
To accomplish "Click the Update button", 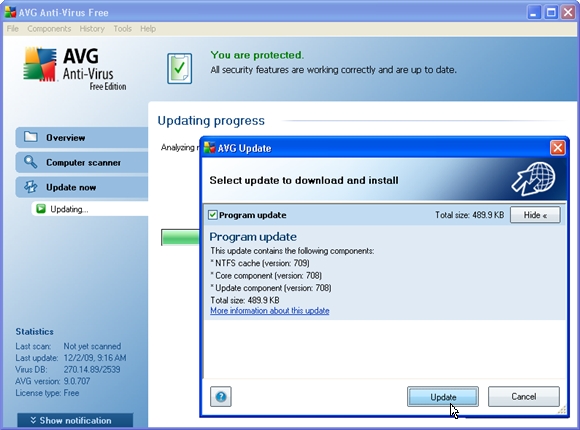I will tap(443, 397).
